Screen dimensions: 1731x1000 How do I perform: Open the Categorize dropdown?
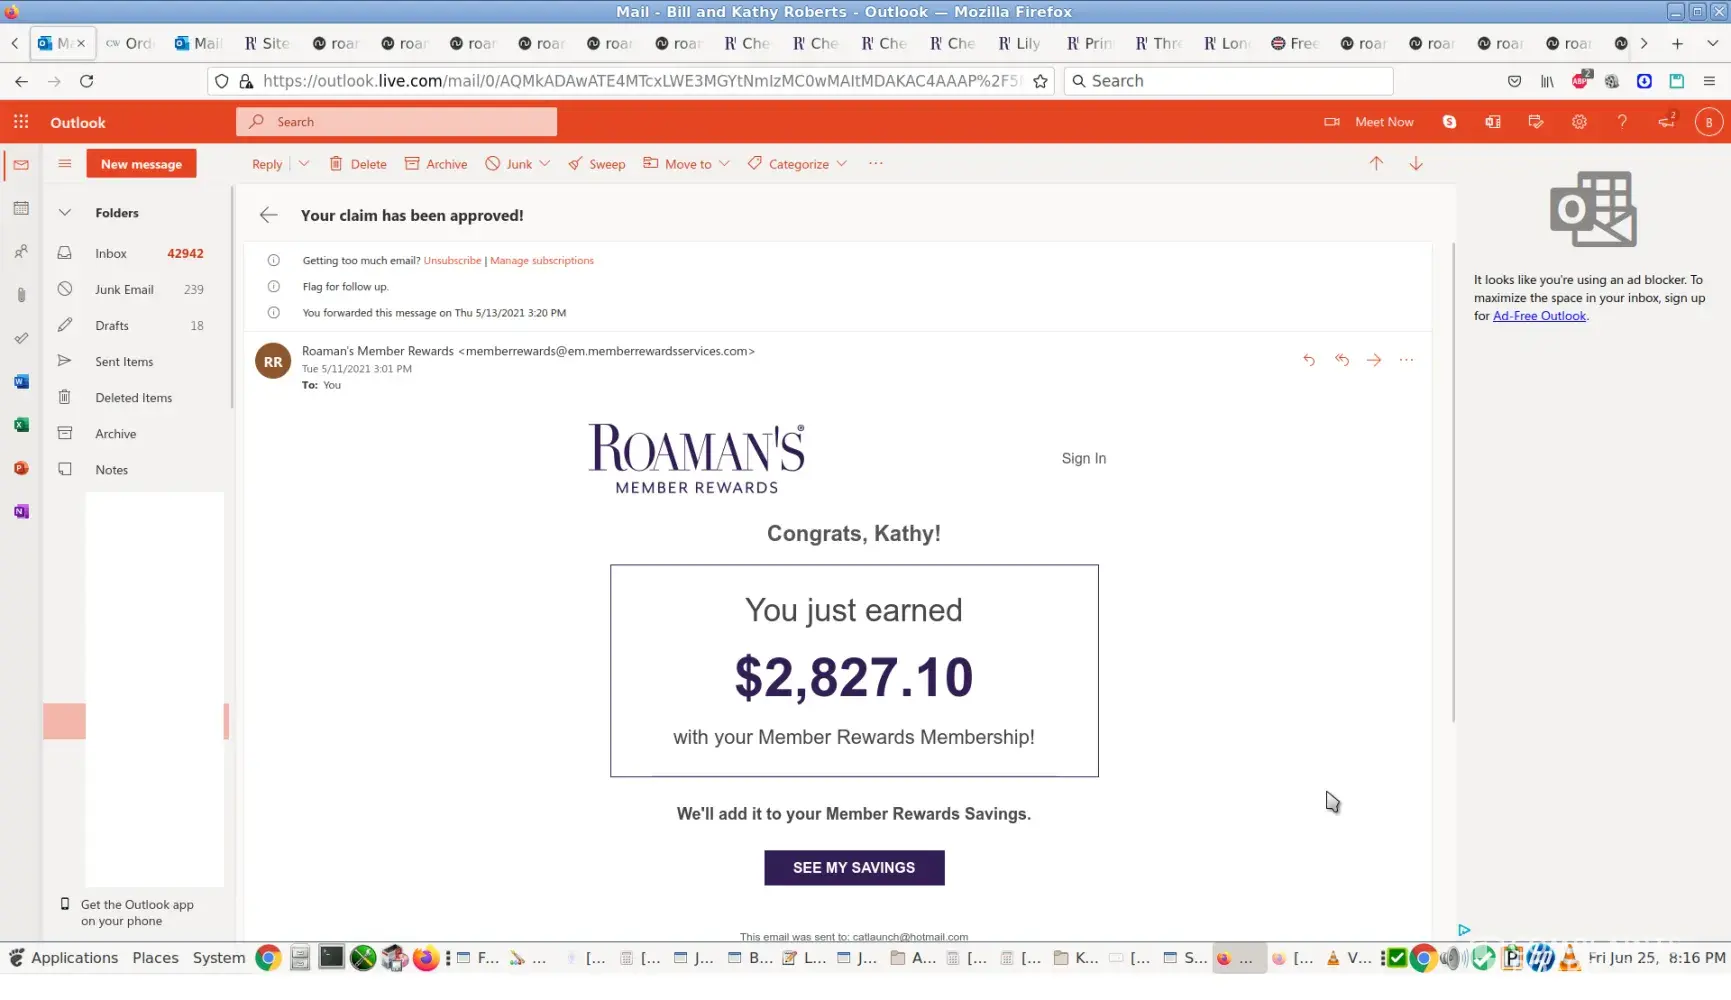798,164
